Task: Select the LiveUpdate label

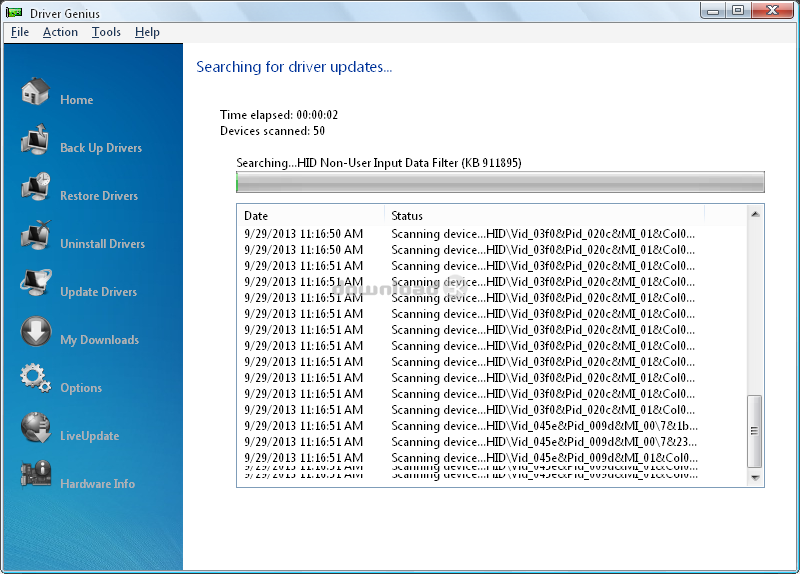Action: (90, 436)
